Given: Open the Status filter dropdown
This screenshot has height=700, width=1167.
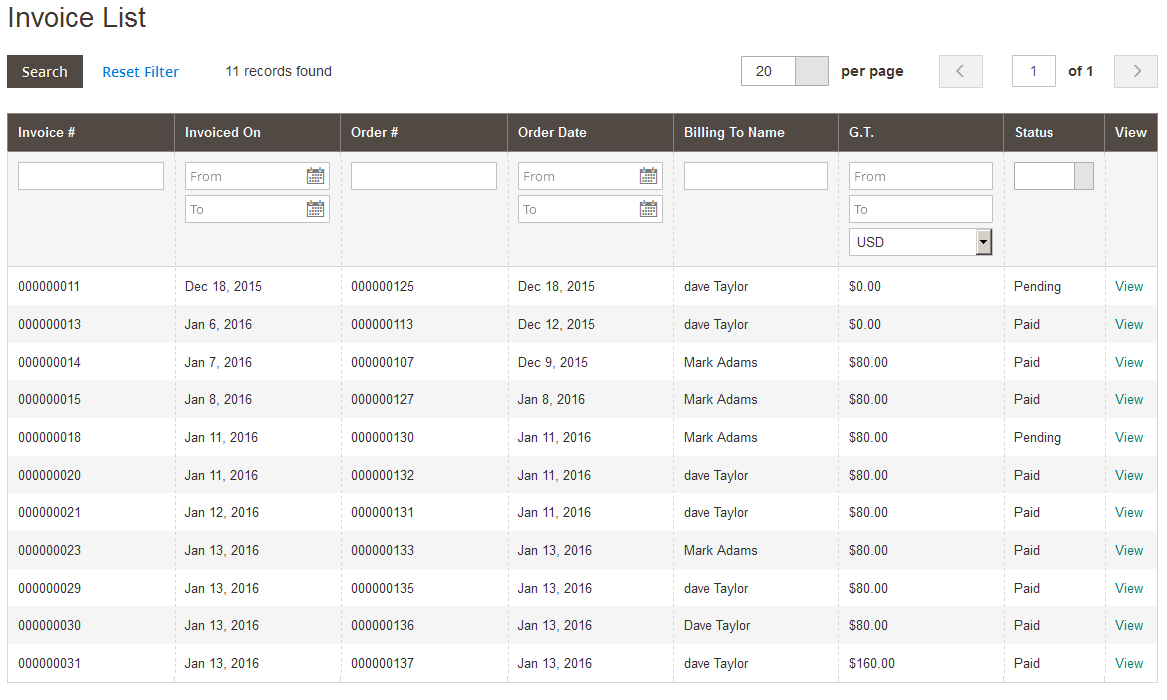Looking at the screenshot, I should pyautogui.click(x=1053, y=176).
